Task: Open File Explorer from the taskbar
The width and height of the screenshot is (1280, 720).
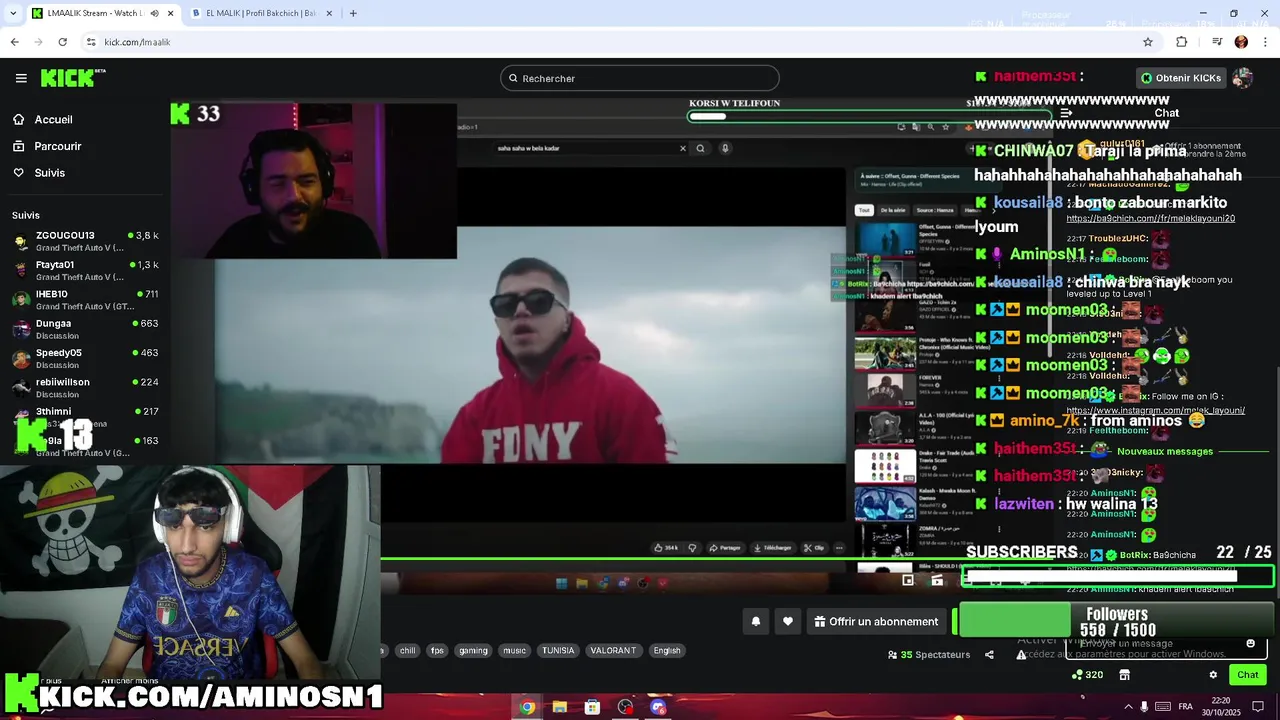Action: pyautogui.click(x=560, y=707)
